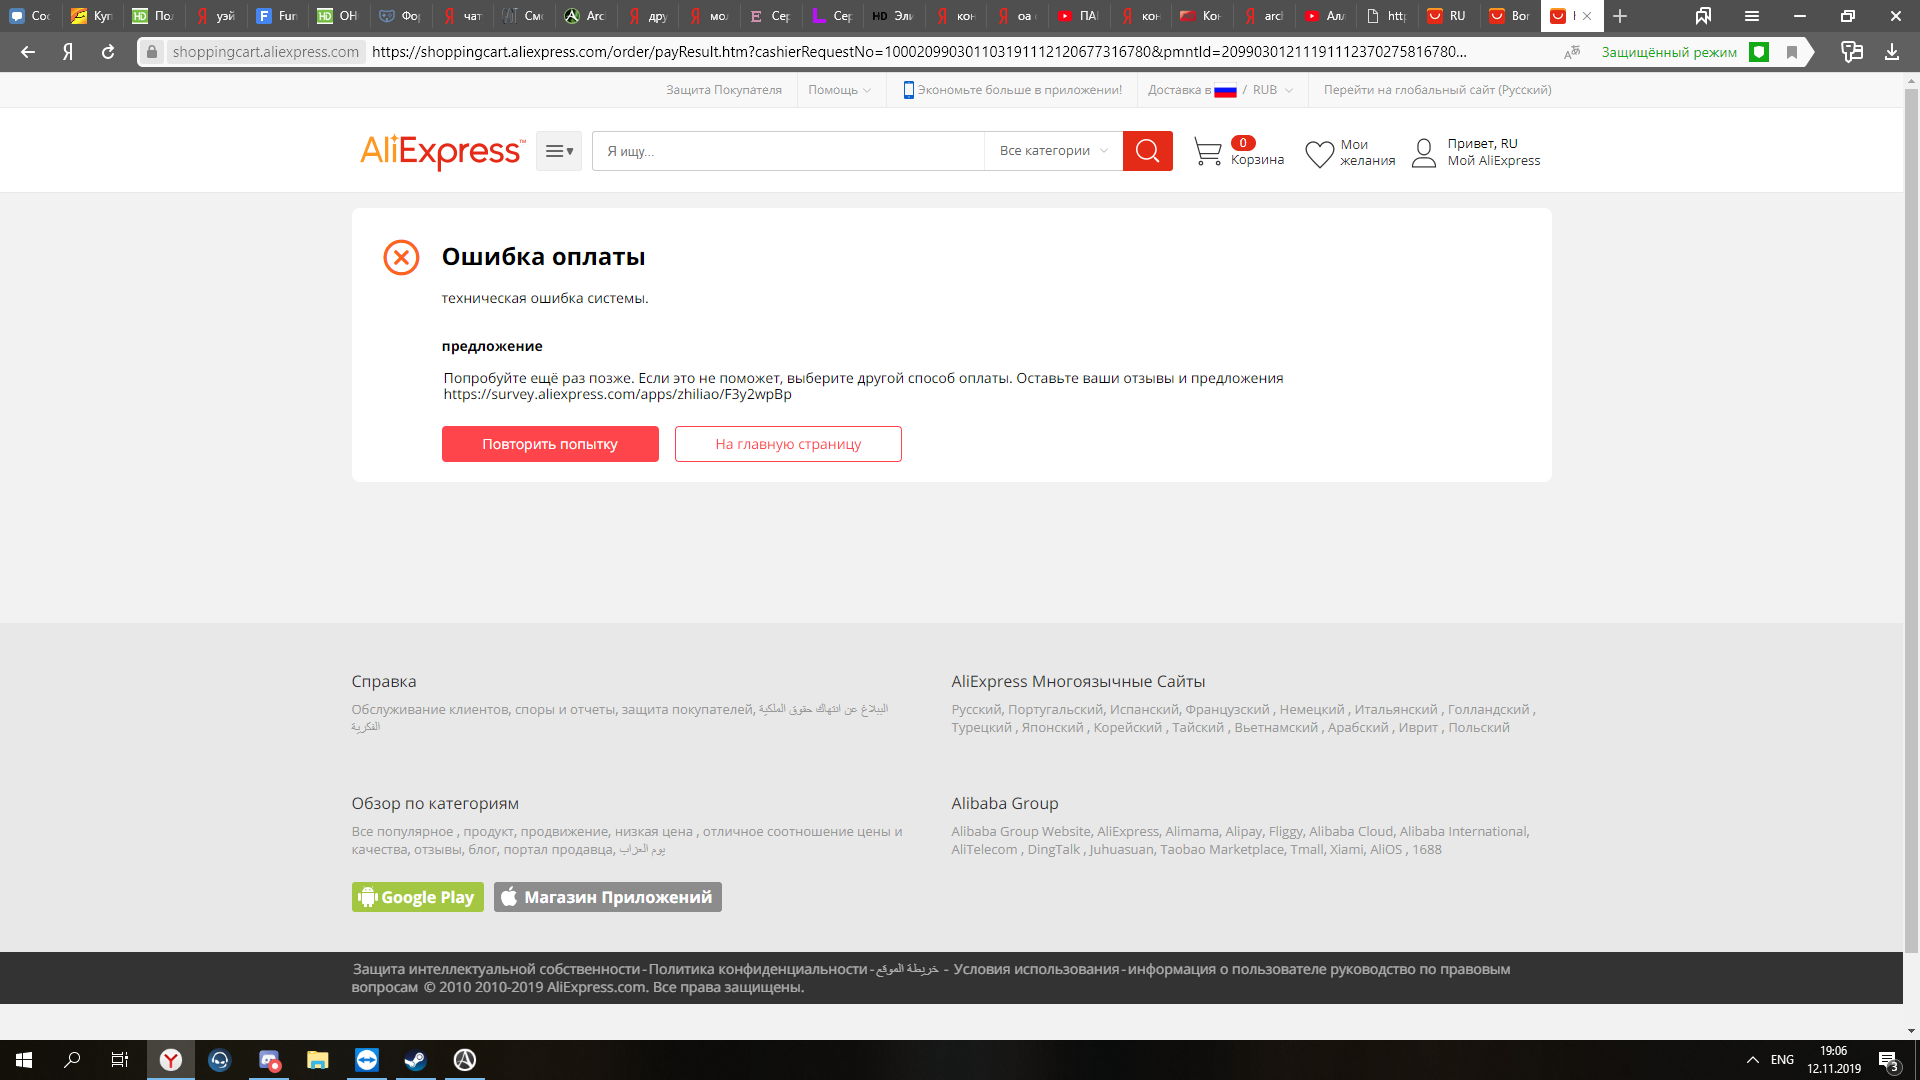Click the browser URL address field

click(x=919, y=52)
